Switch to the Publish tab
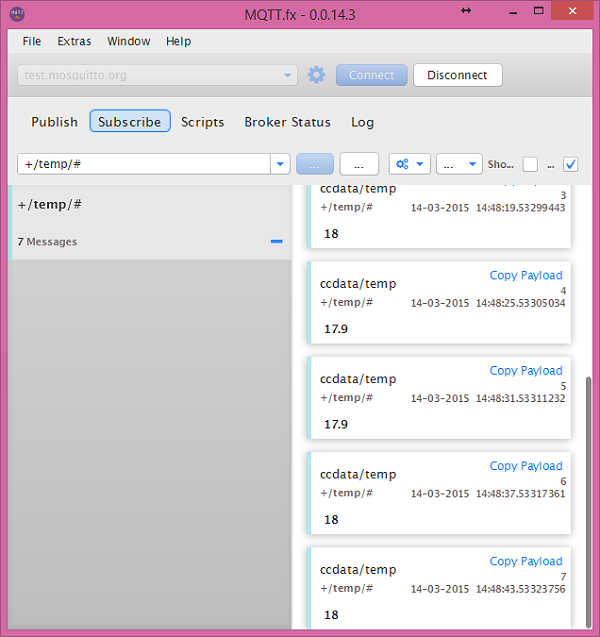The width and height of the screenshot is (600, 637). click(x=54, y=122)
